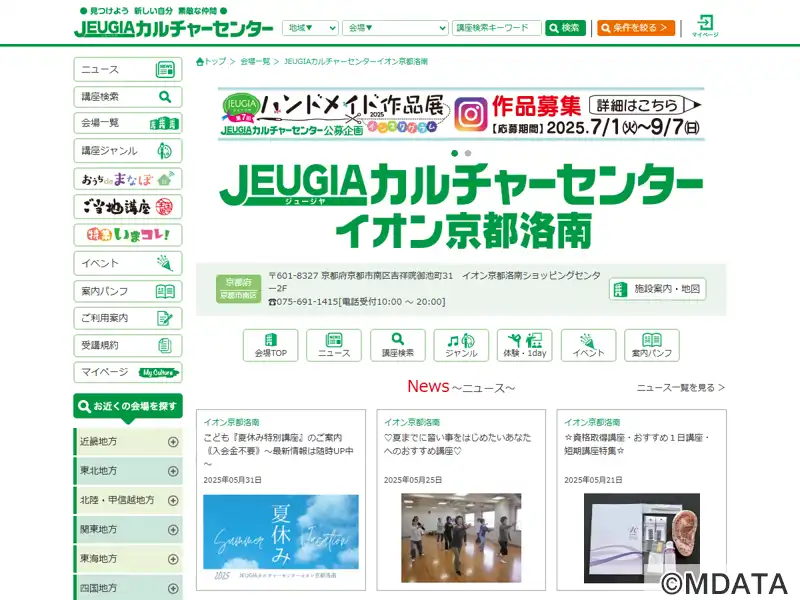Select the second banner carousel dot
Screen dimensions: 800x600
pos(468,153)
